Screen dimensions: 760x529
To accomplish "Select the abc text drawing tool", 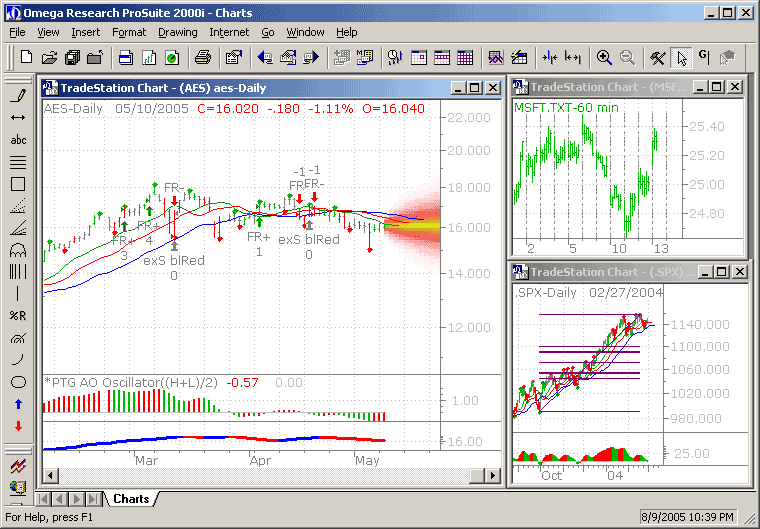I will (x=18, y=140).
